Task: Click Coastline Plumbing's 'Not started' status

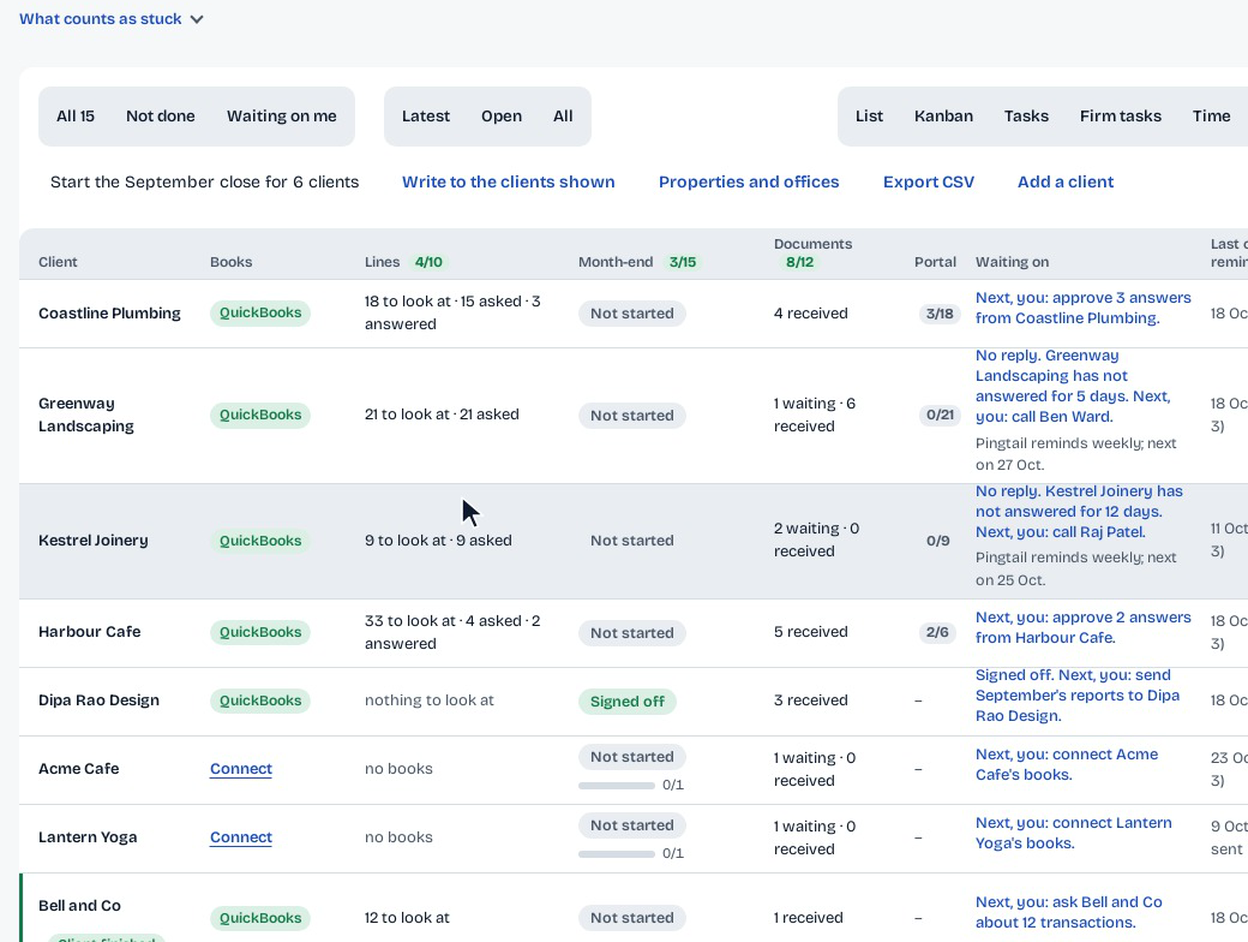Action: [x=632, y=314]
